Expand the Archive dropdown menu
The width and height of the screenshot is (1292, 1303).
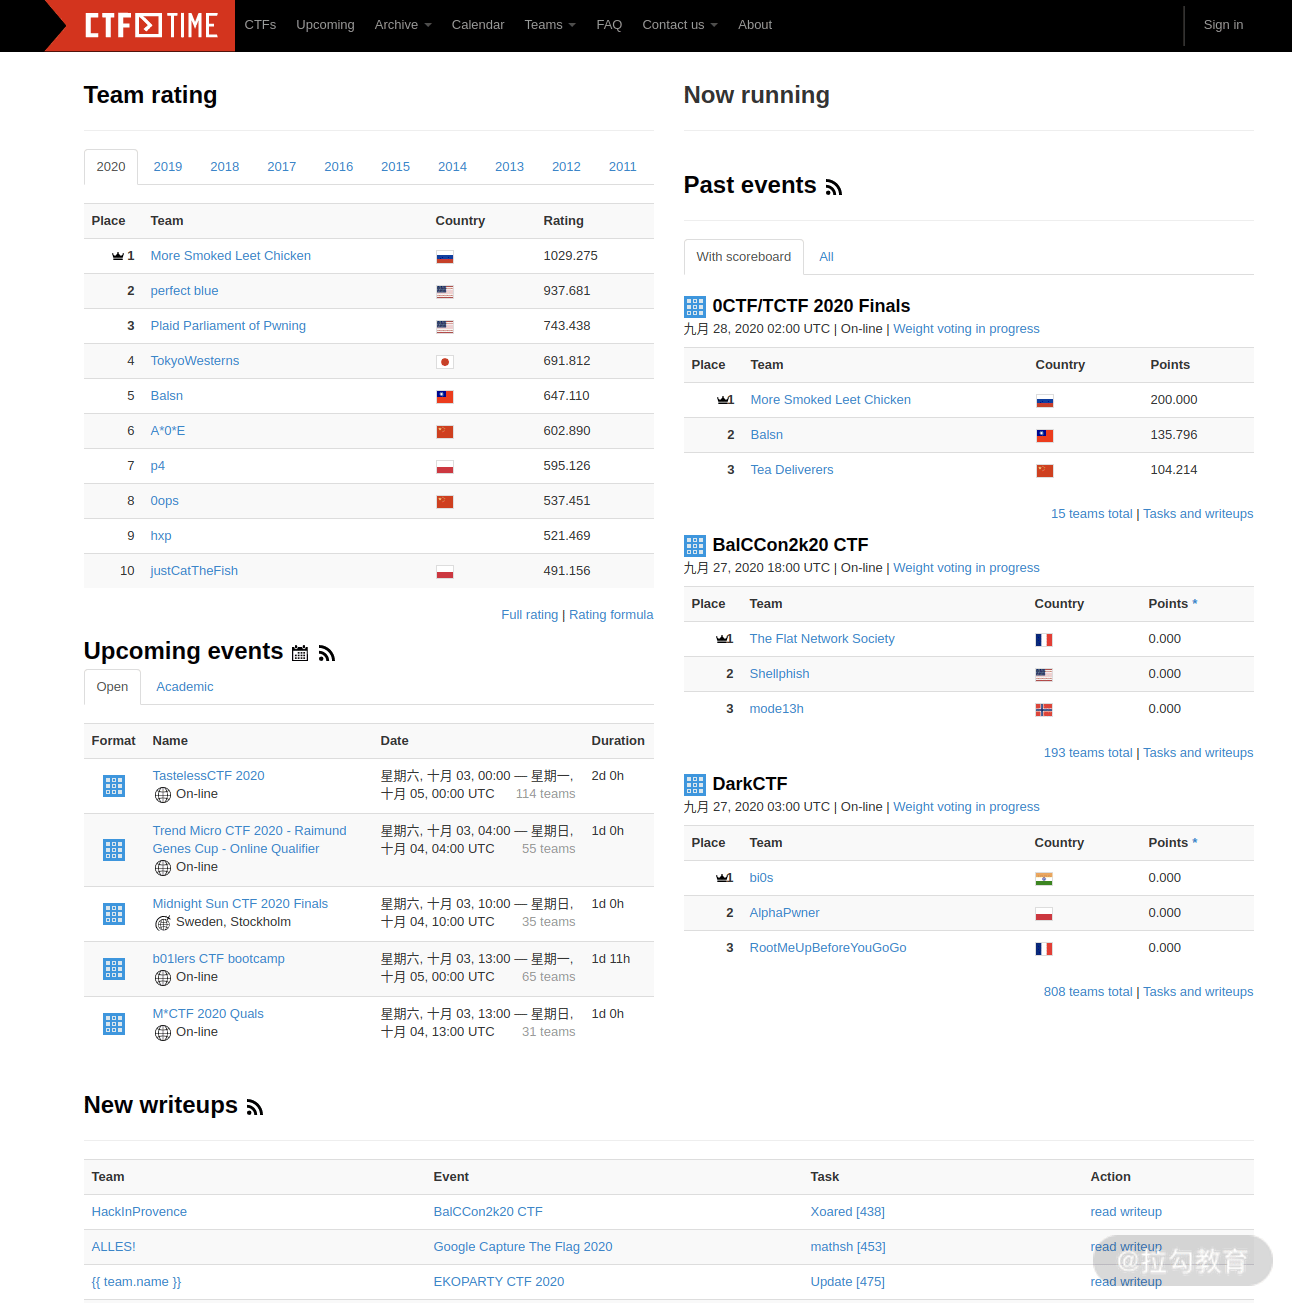click(x=403, y=25)
